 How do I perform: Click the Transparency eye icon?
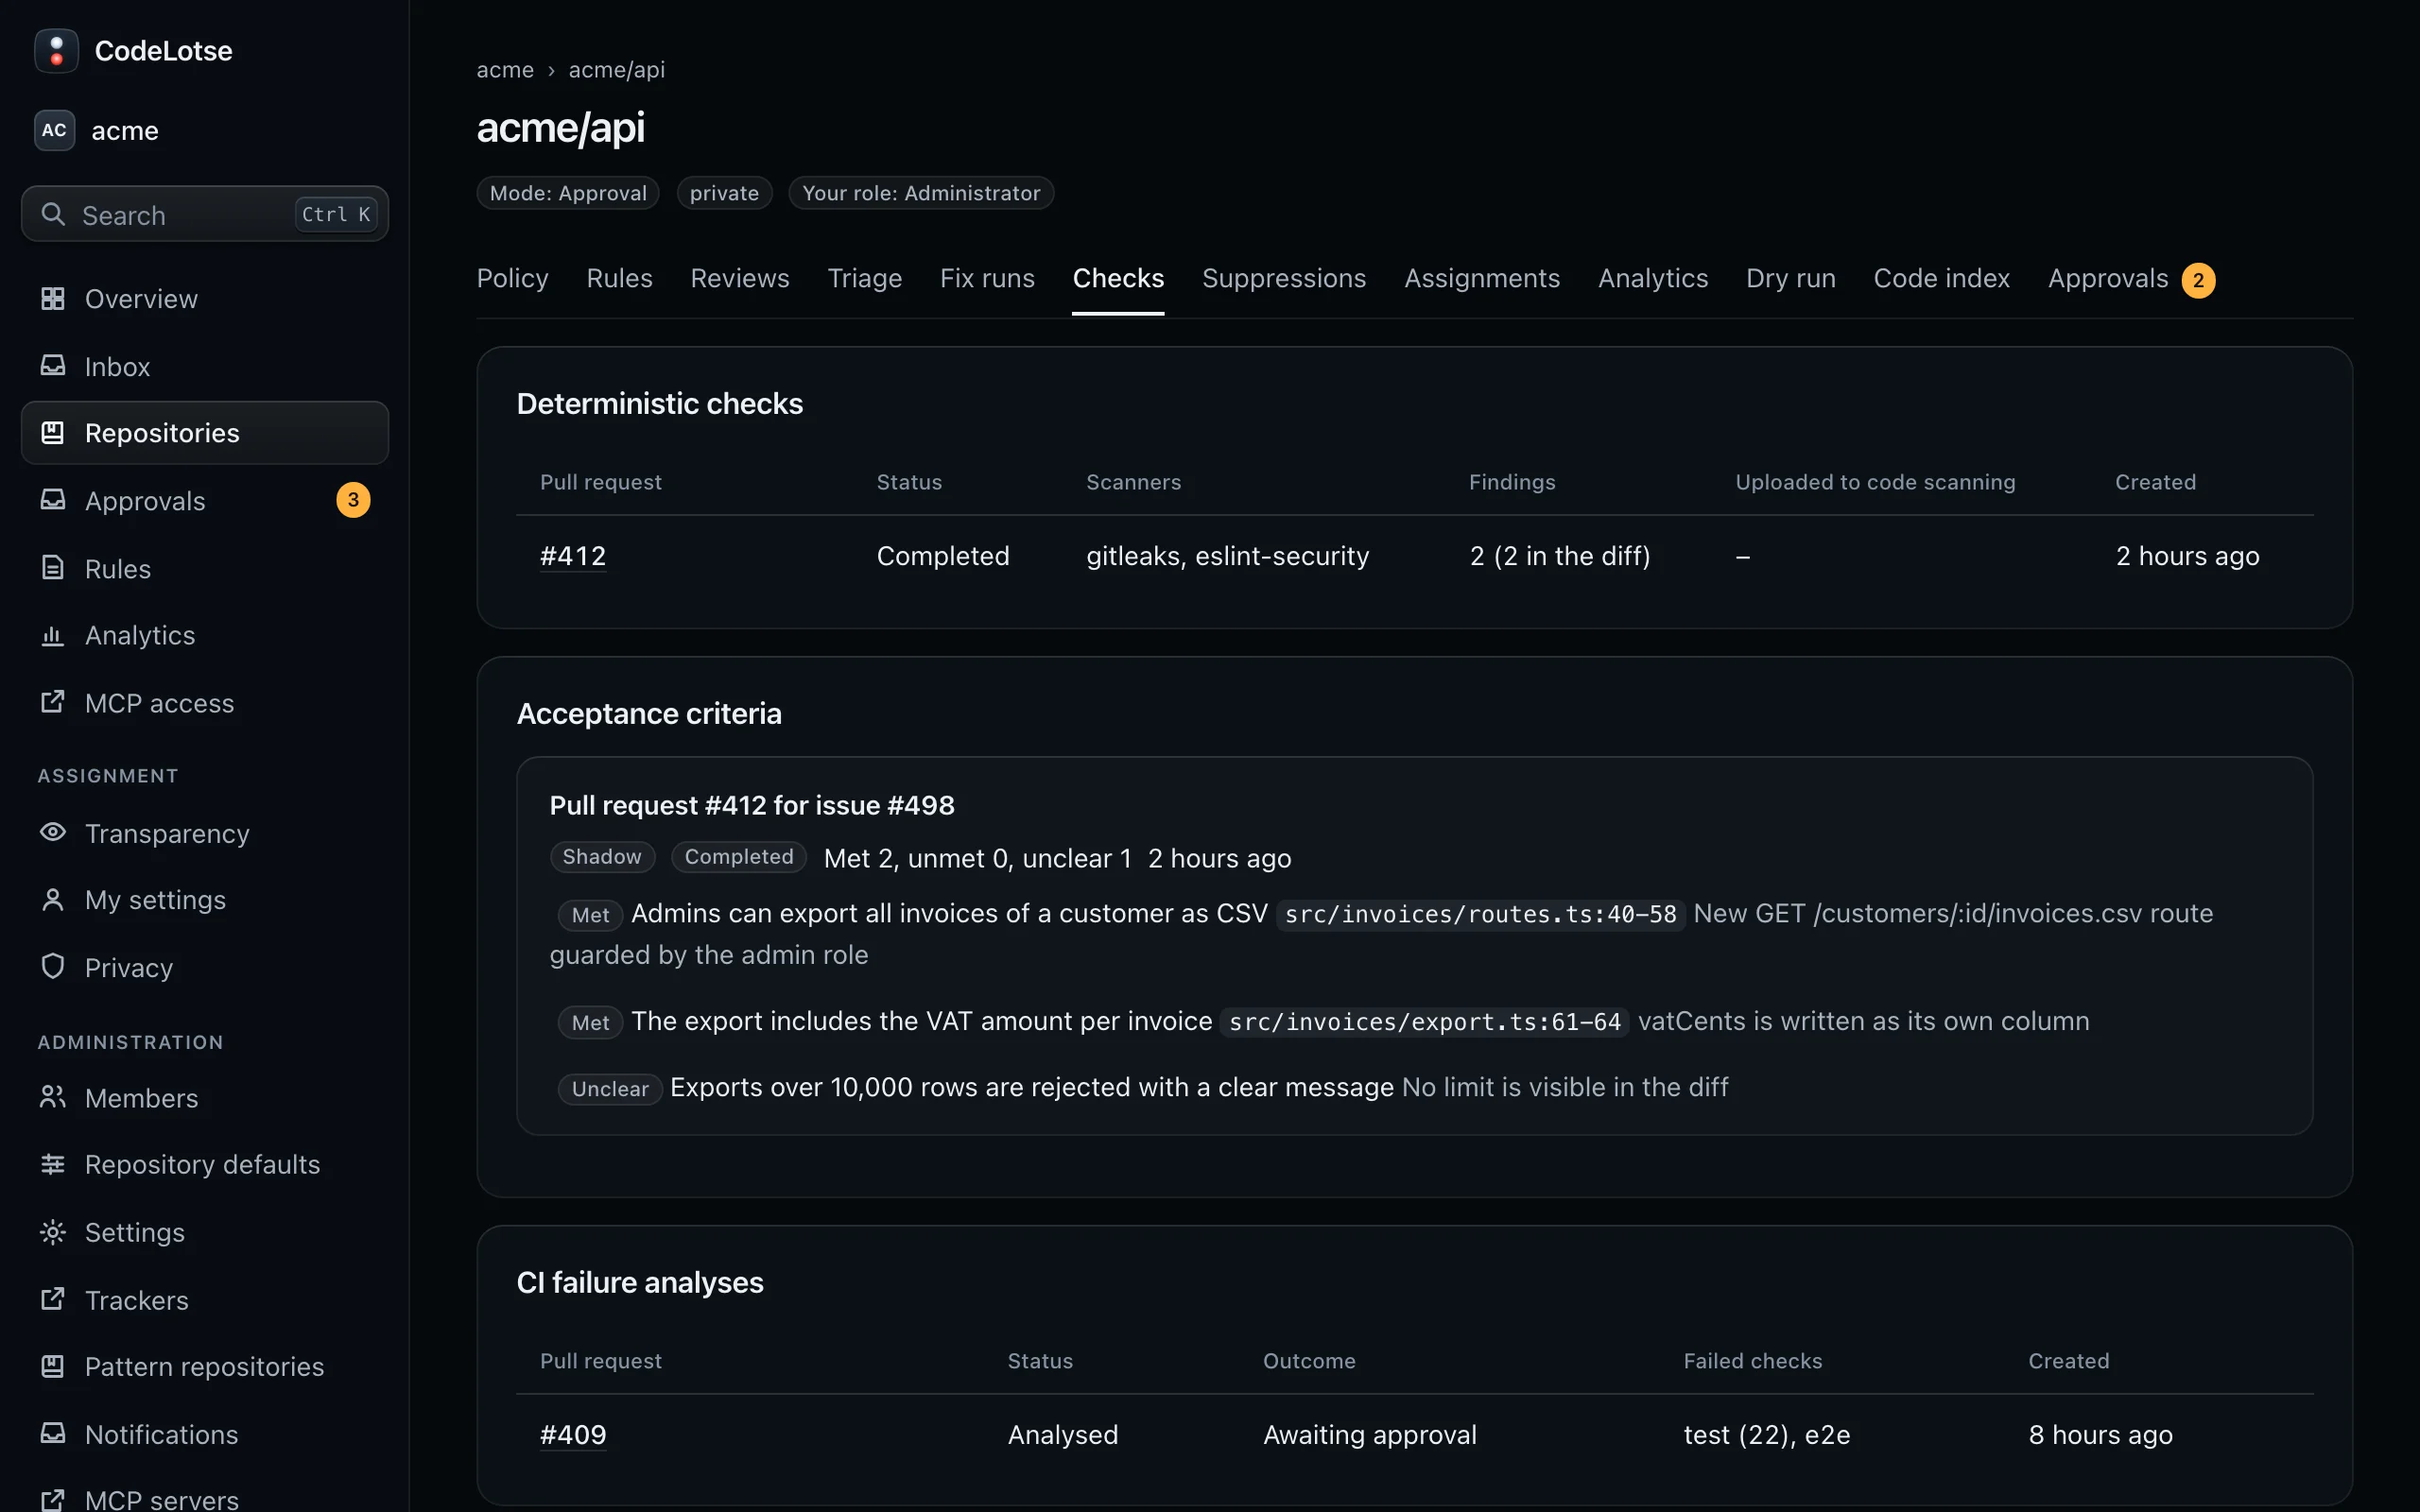point(53,832)
